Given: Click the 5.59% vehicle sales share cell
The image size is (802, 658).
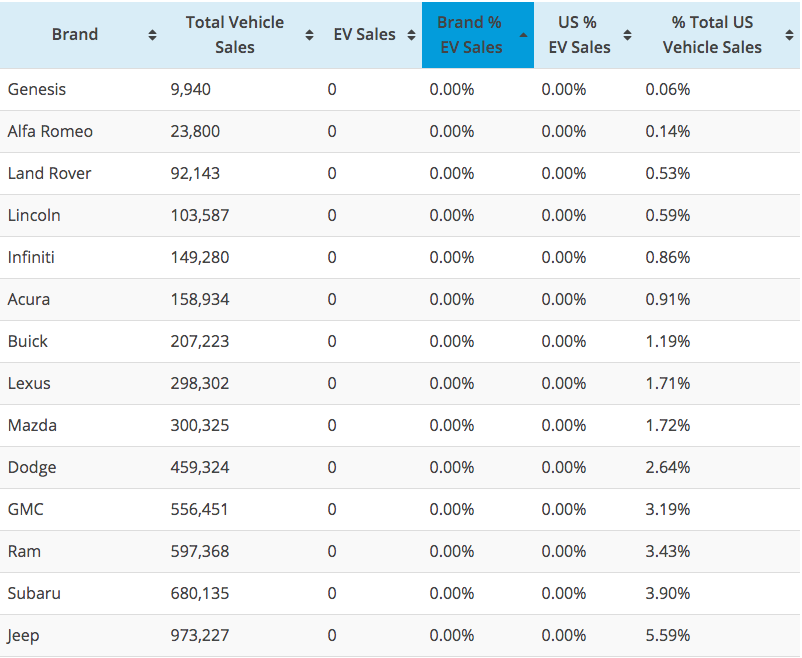Looking at the screenshot, I should click(x=668, y=636).
